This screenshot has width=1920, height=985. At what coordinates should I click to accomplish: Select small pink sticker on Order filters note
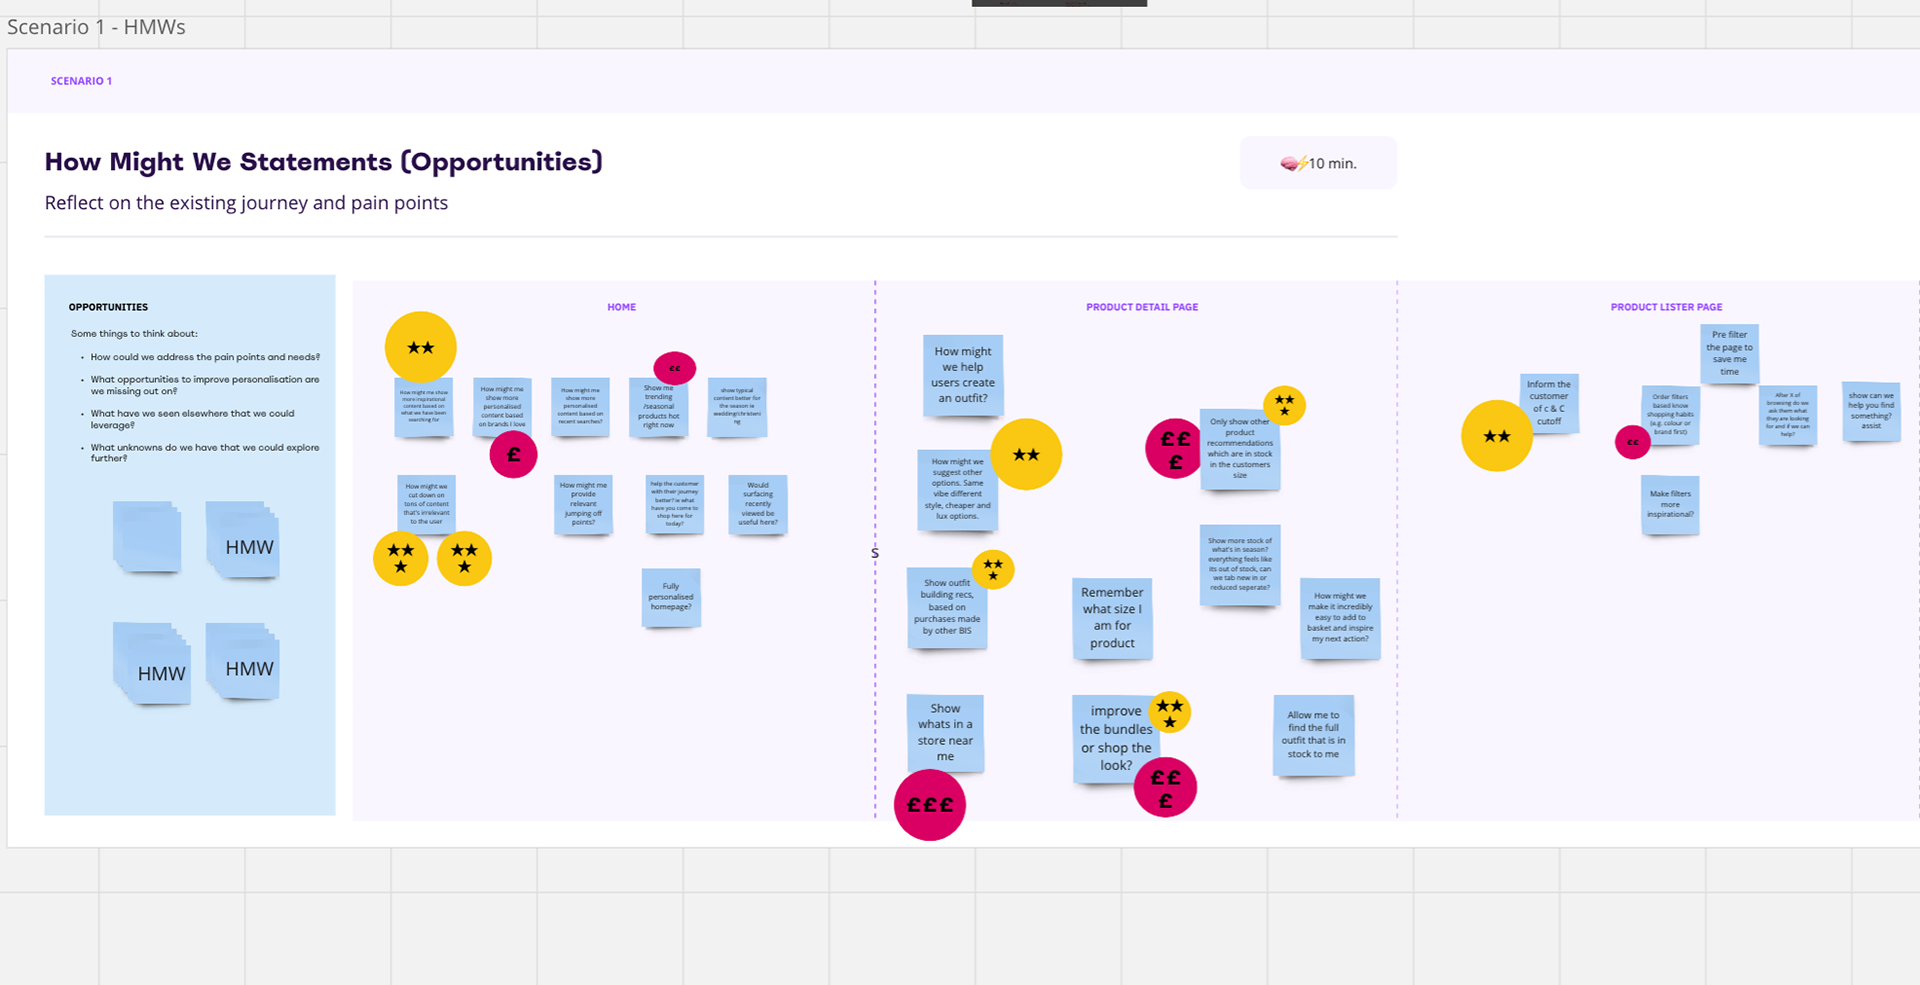pyautogui.click(x=1632, y=442)
